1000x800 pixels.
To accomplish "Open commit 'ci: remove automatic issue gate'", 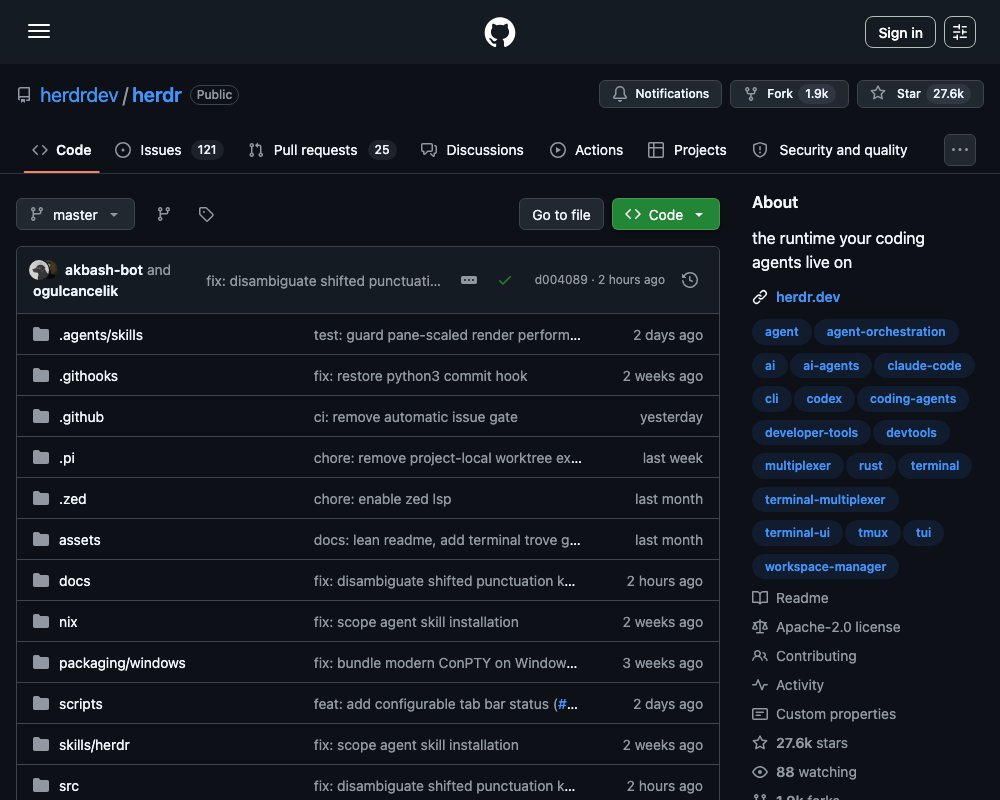I will pos(415,417).
